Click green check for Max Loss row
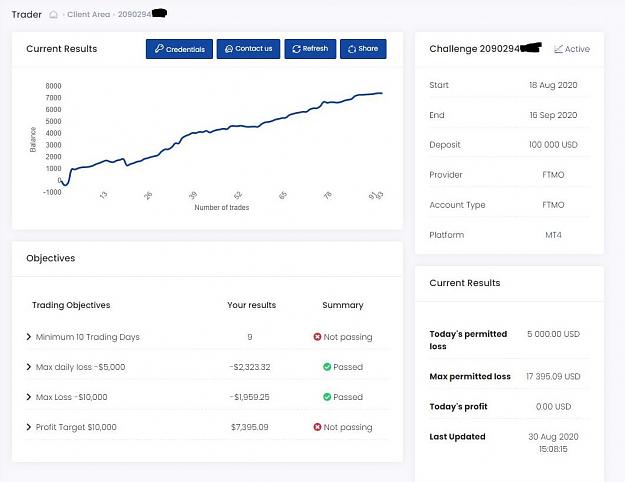 point(327,397)
